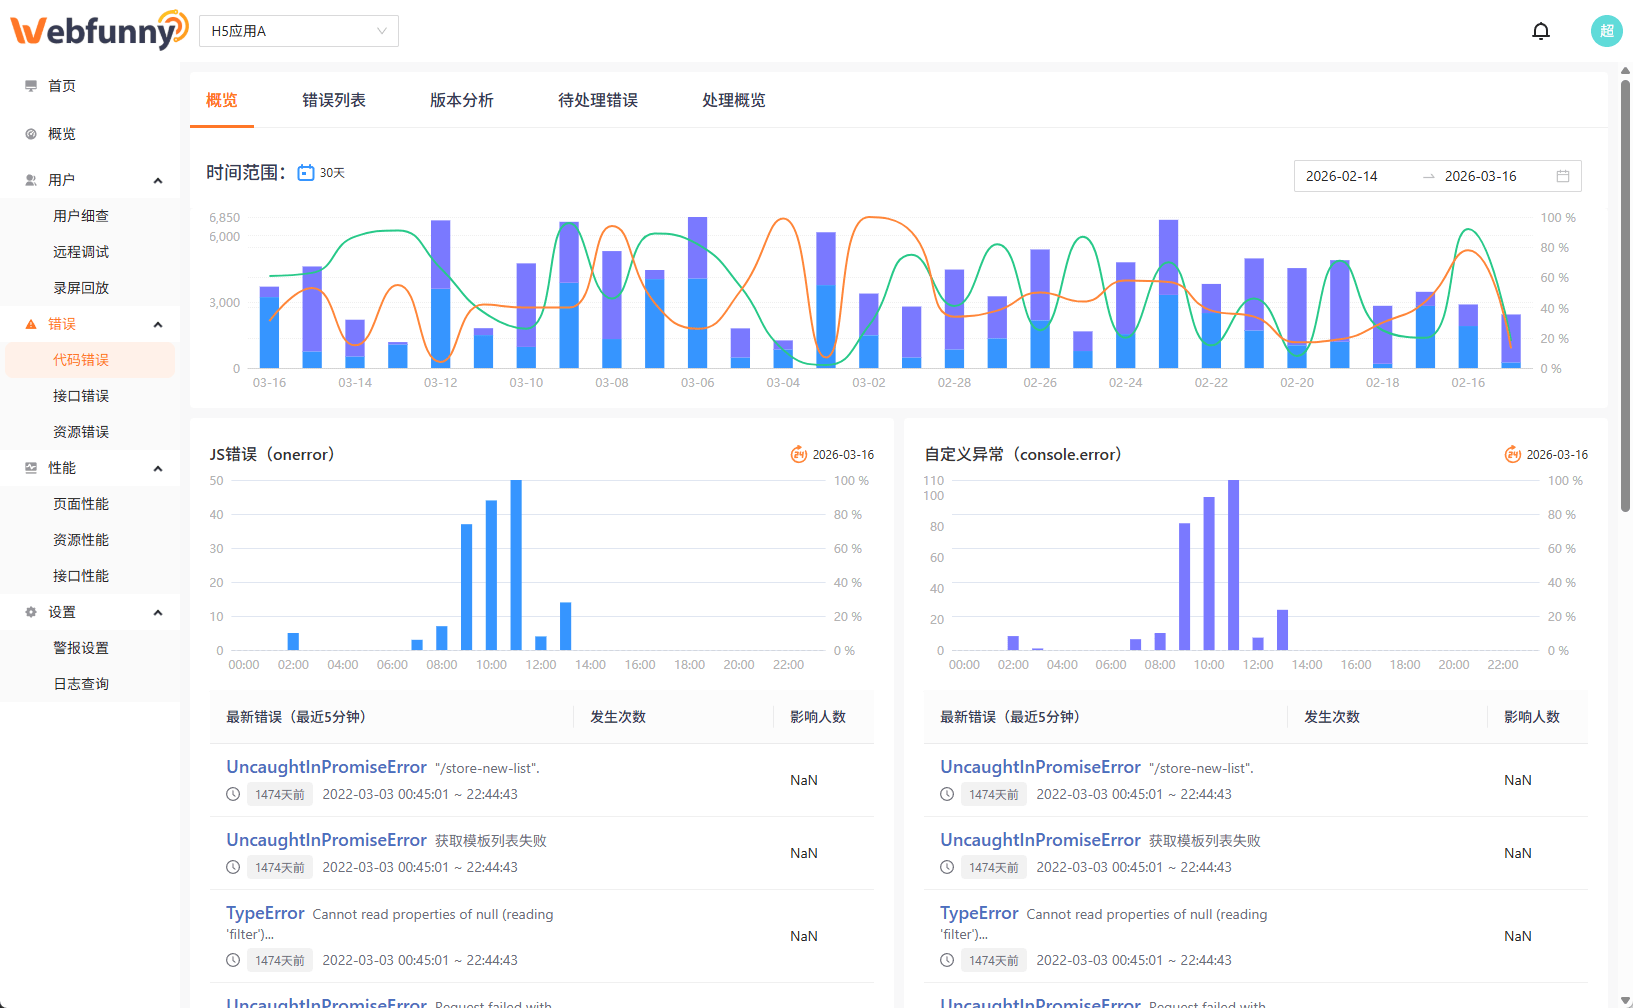Open the notification bell
The image size is (1633, 1008).
(x=1541, y=31)
